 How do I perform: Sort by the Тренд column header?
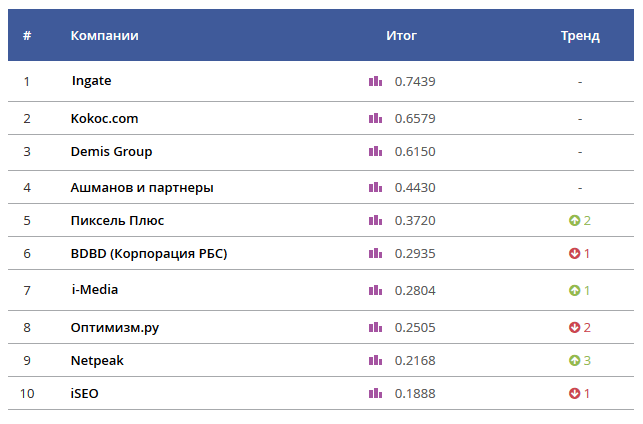(x=580, y=36)
